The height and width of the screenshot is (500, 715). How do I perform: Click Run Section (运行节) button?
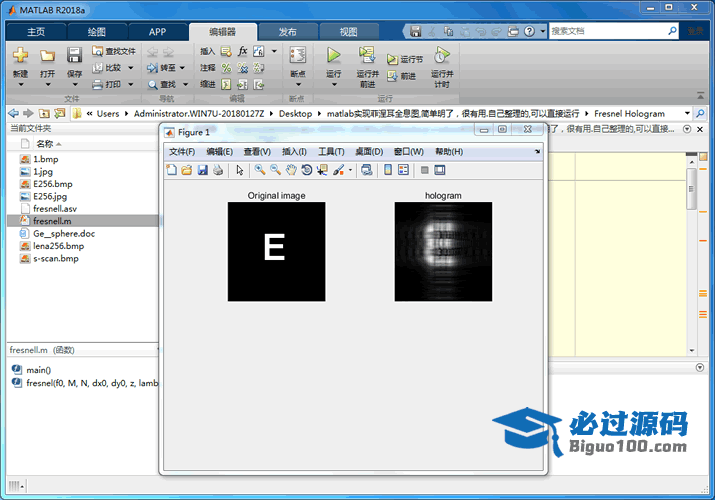click(406, 60)
